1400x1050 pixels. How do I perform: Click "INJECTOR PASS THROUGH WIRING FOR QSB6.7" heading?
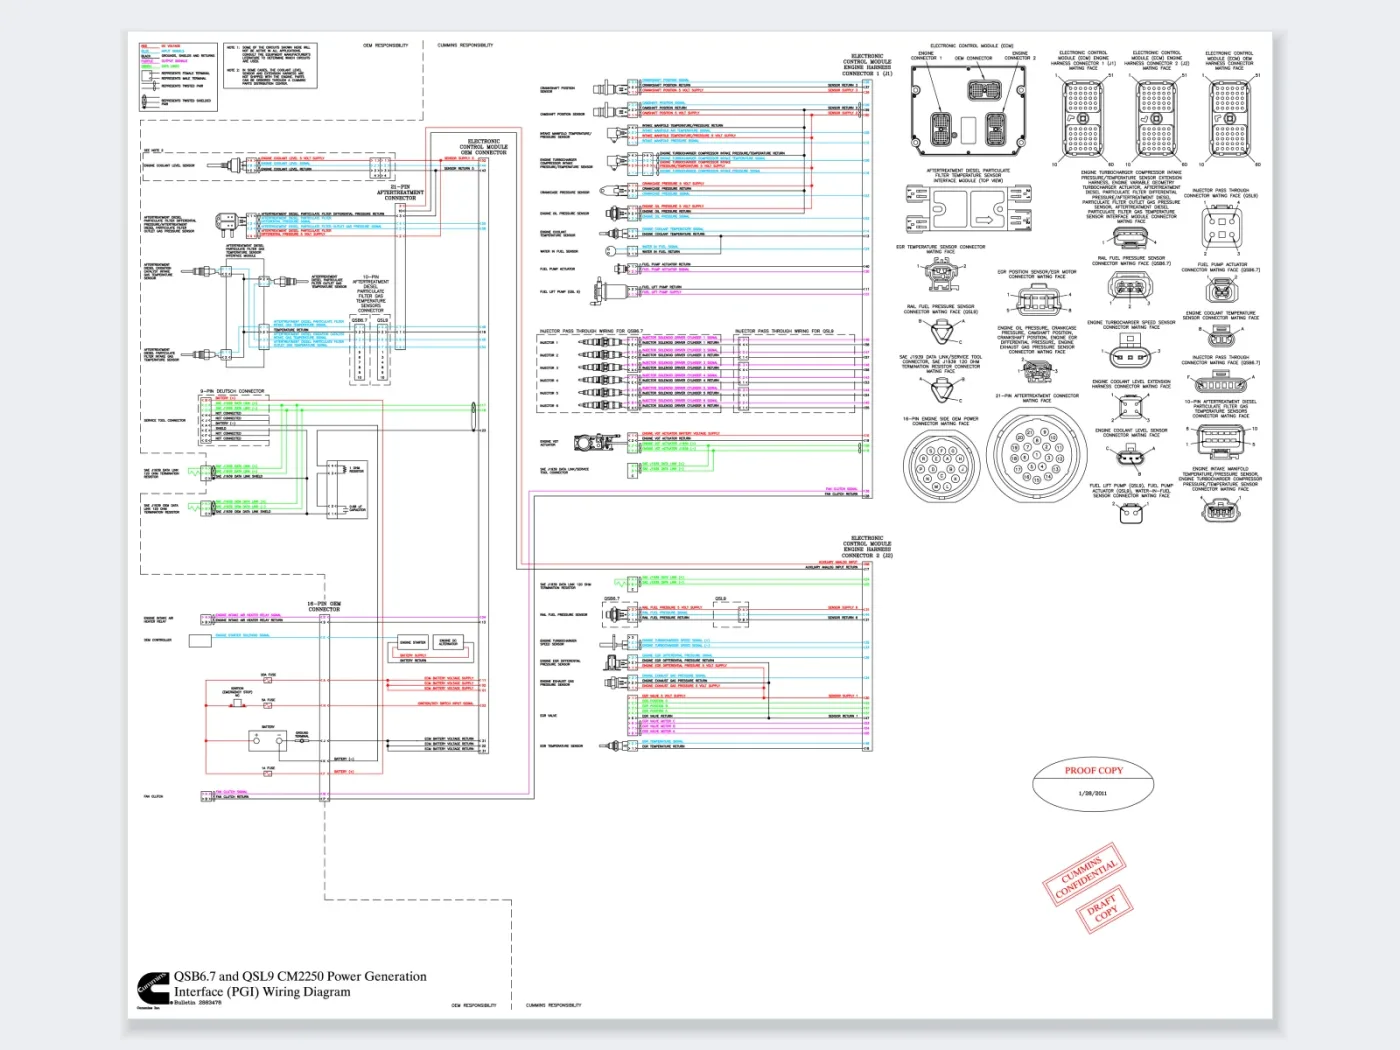click(592, 331)
